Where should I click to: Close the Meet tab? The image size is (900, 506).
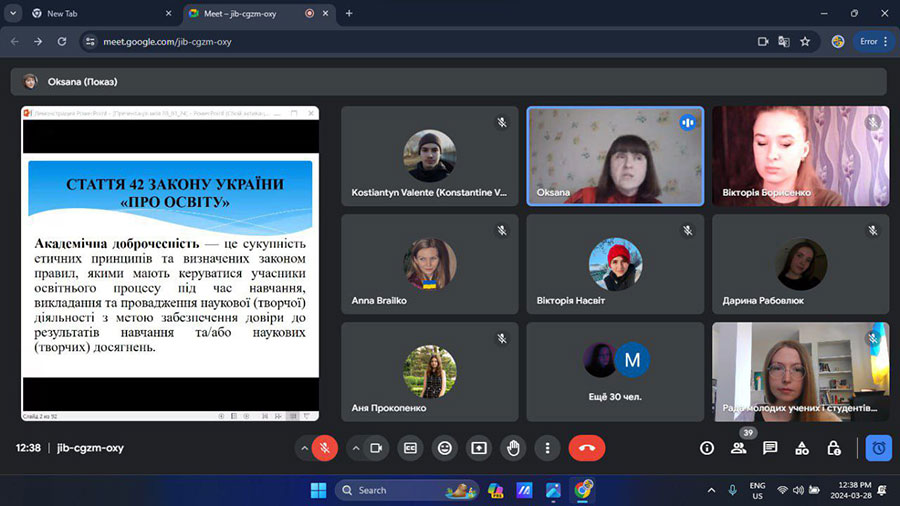(x=325, y=13)
